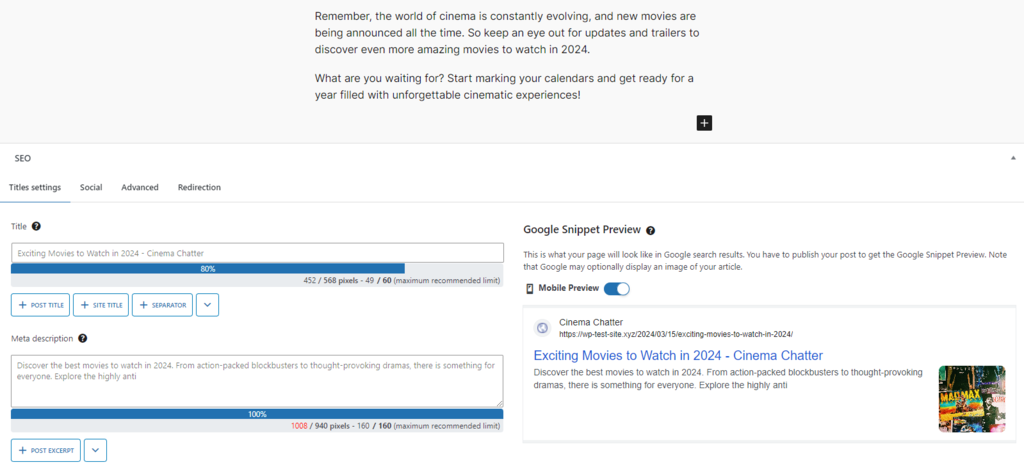This screenshot has height=474, width=1024.
Task: Click the Google Snippet Preview help icon
Action: click(x=650, y=230)
